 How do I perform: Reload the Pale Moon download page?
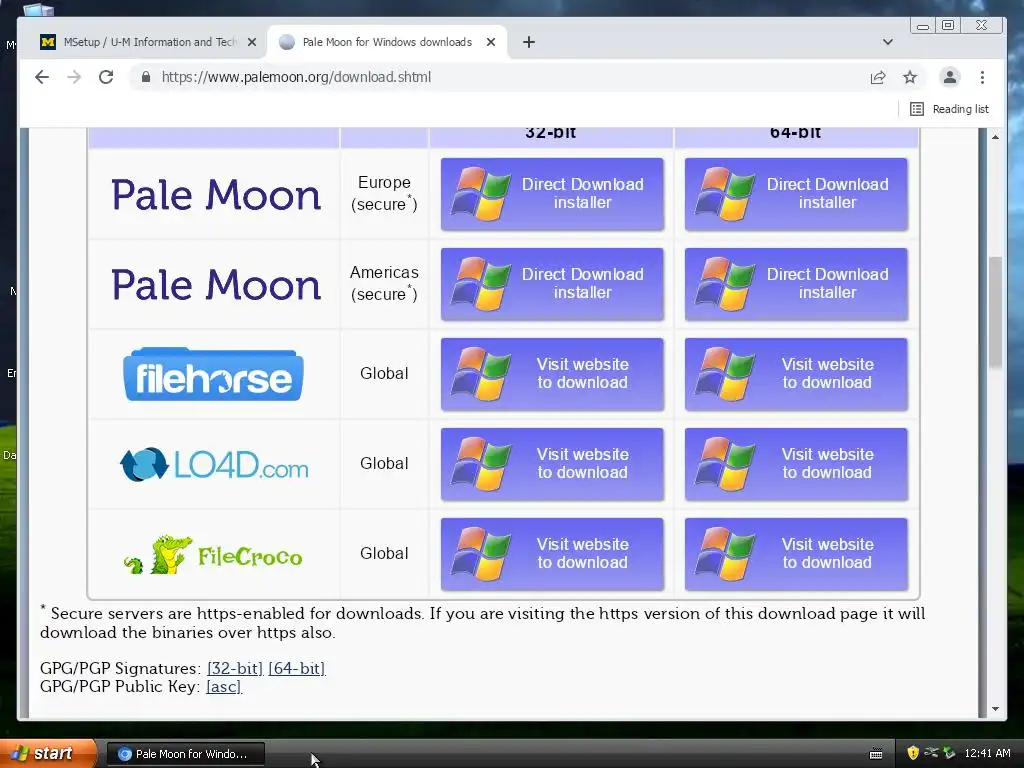tap(106, 77)
